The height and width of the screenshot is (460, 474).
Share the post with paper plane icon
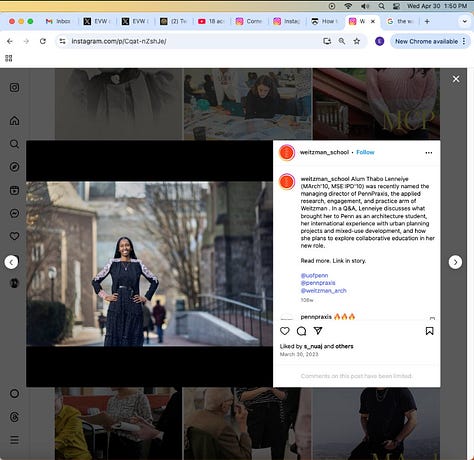318,331
